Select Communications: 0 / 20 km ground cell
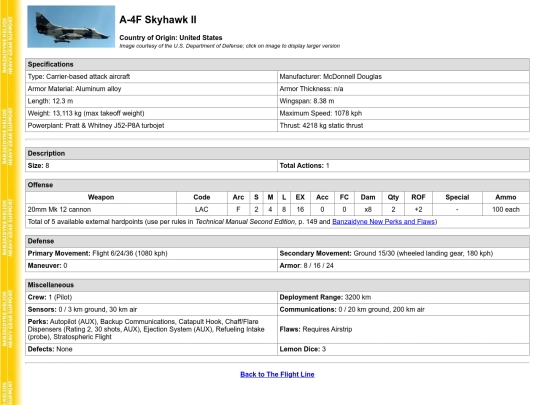 (403, 310)
